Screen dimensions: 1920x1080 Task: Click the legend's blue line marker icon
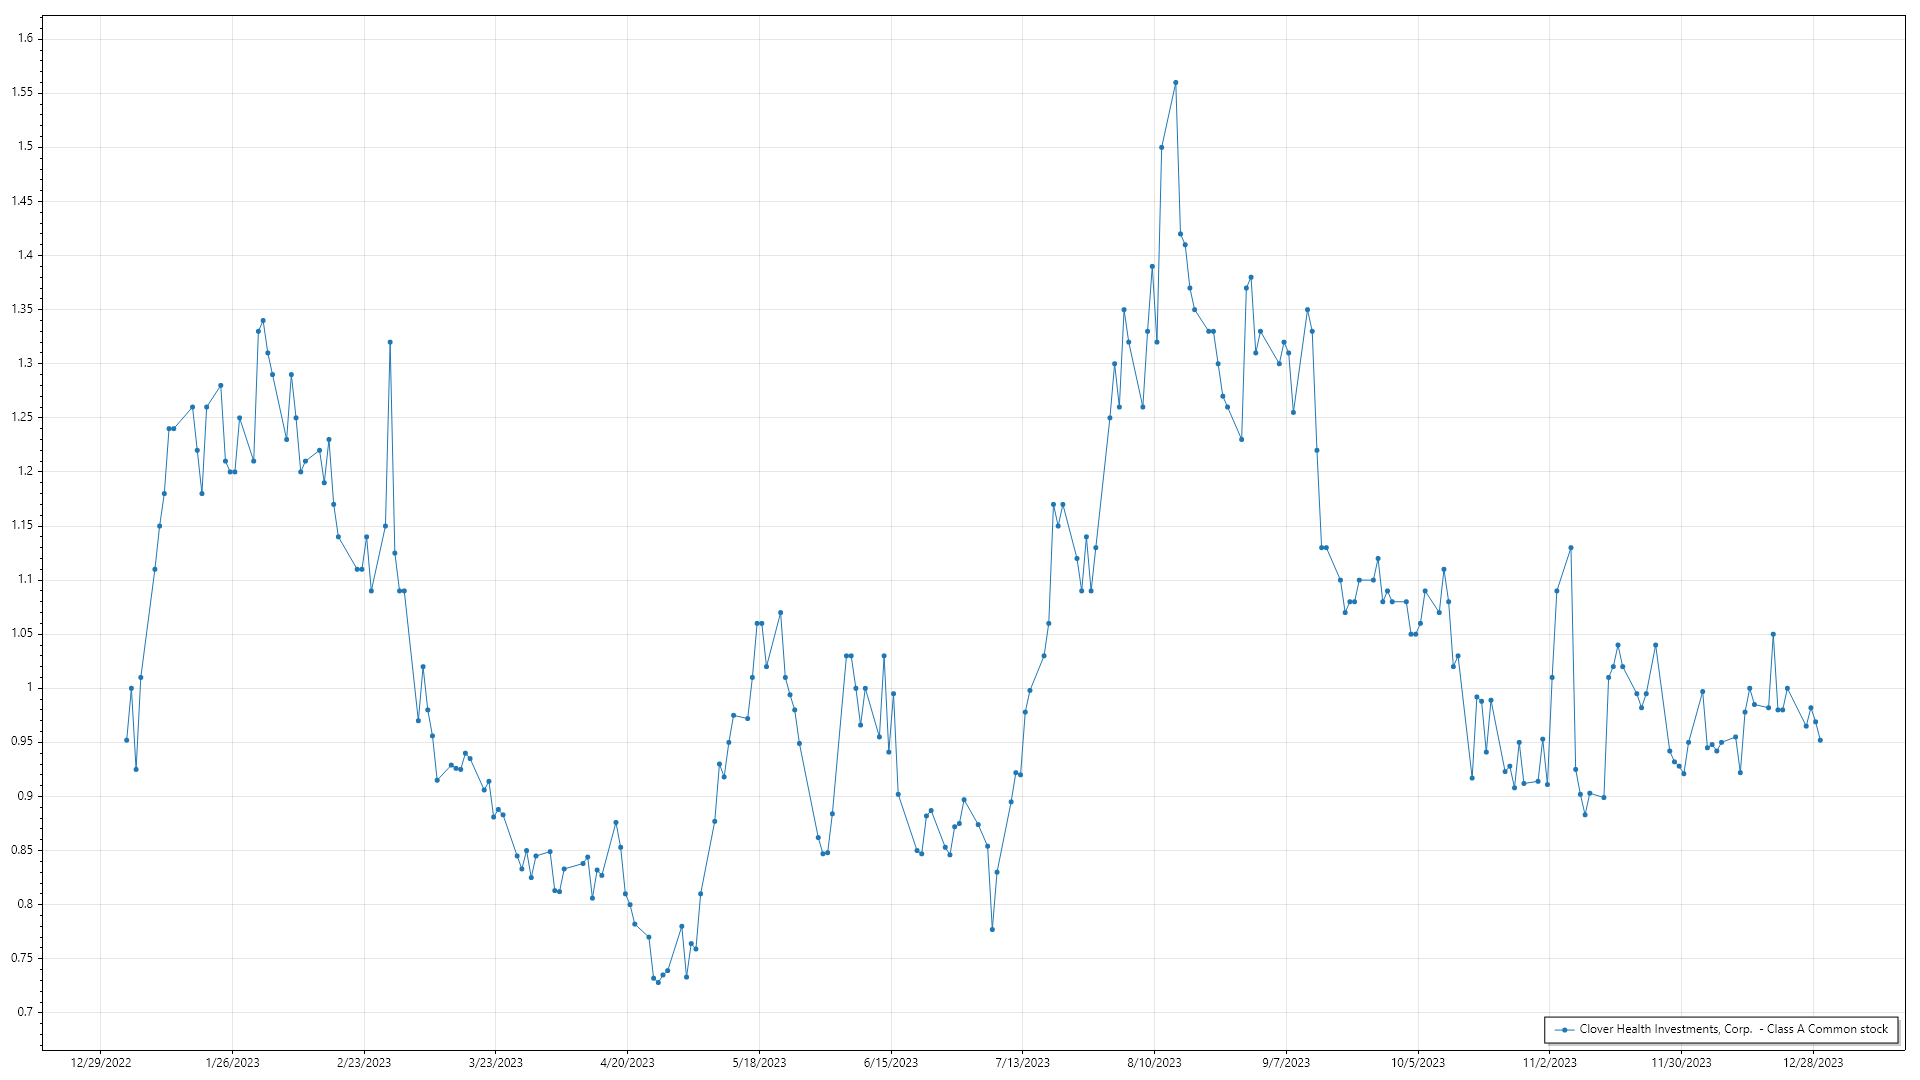[1565, 1029]
